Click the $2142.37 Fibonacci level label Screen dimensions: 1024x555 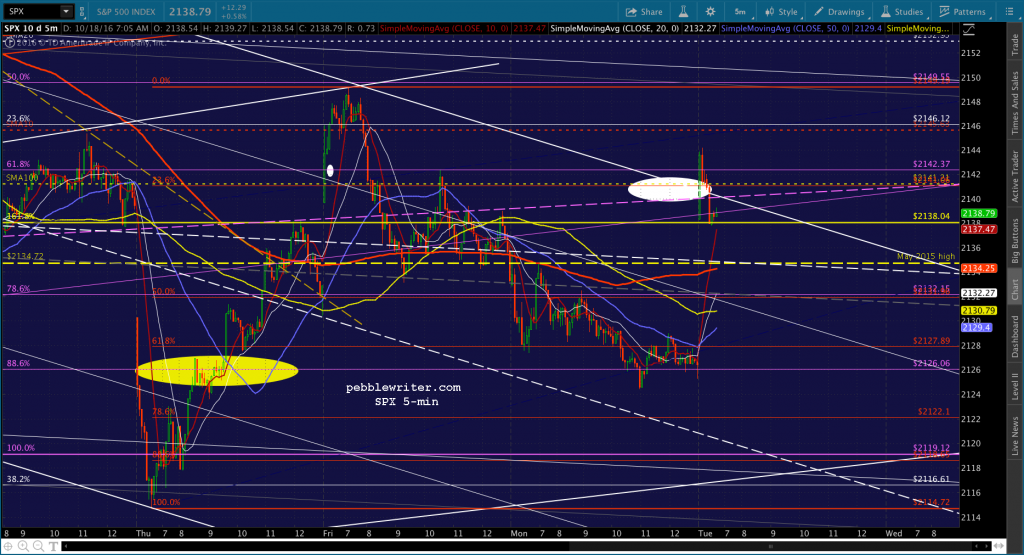(x=931, y=165)
